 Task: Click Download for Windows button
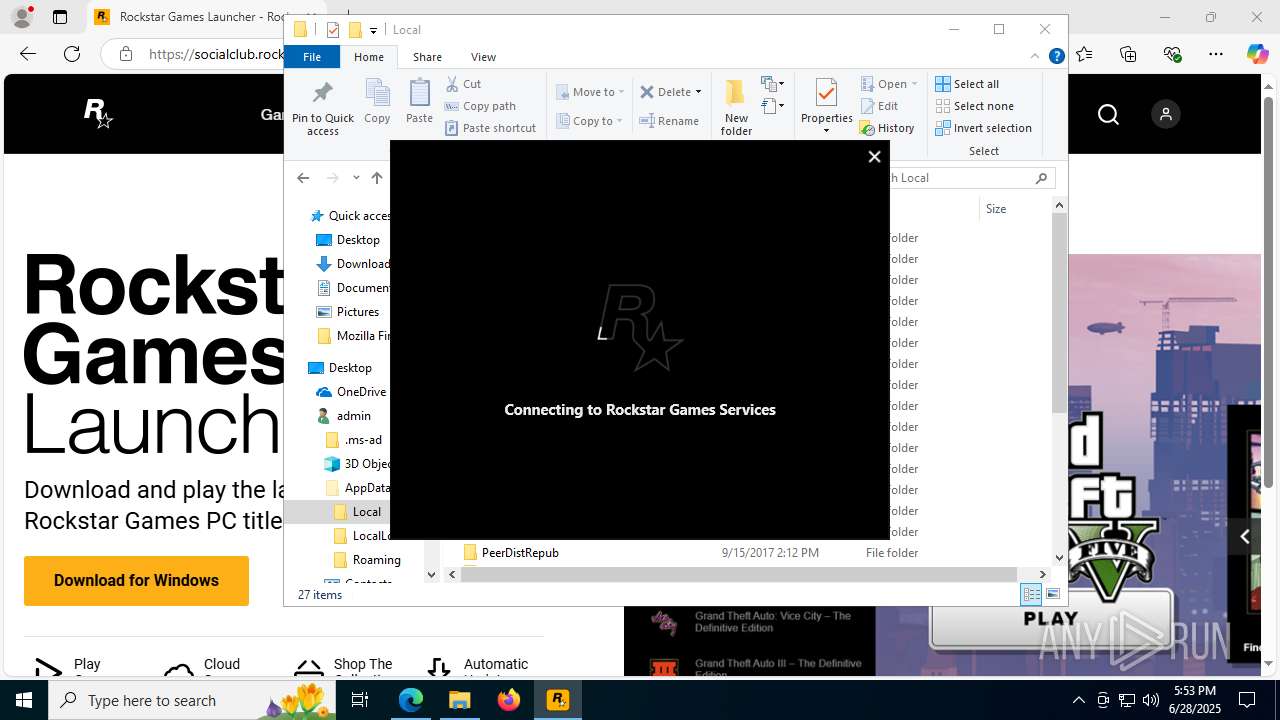(x=136, y=580)
